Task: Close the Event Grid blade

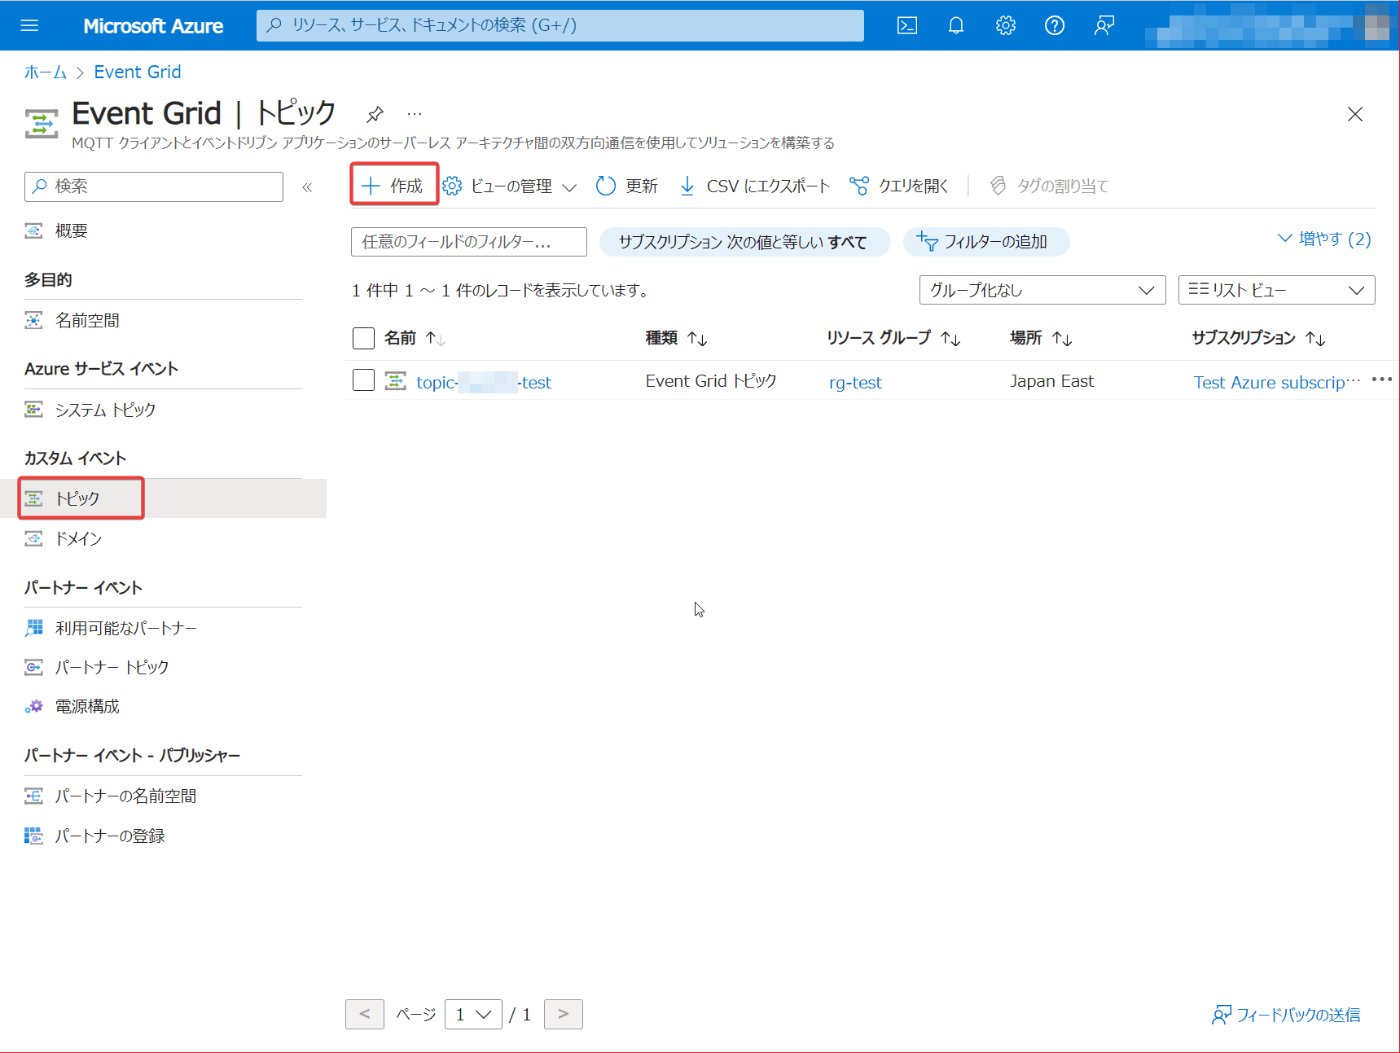Action: [1355, 114]
